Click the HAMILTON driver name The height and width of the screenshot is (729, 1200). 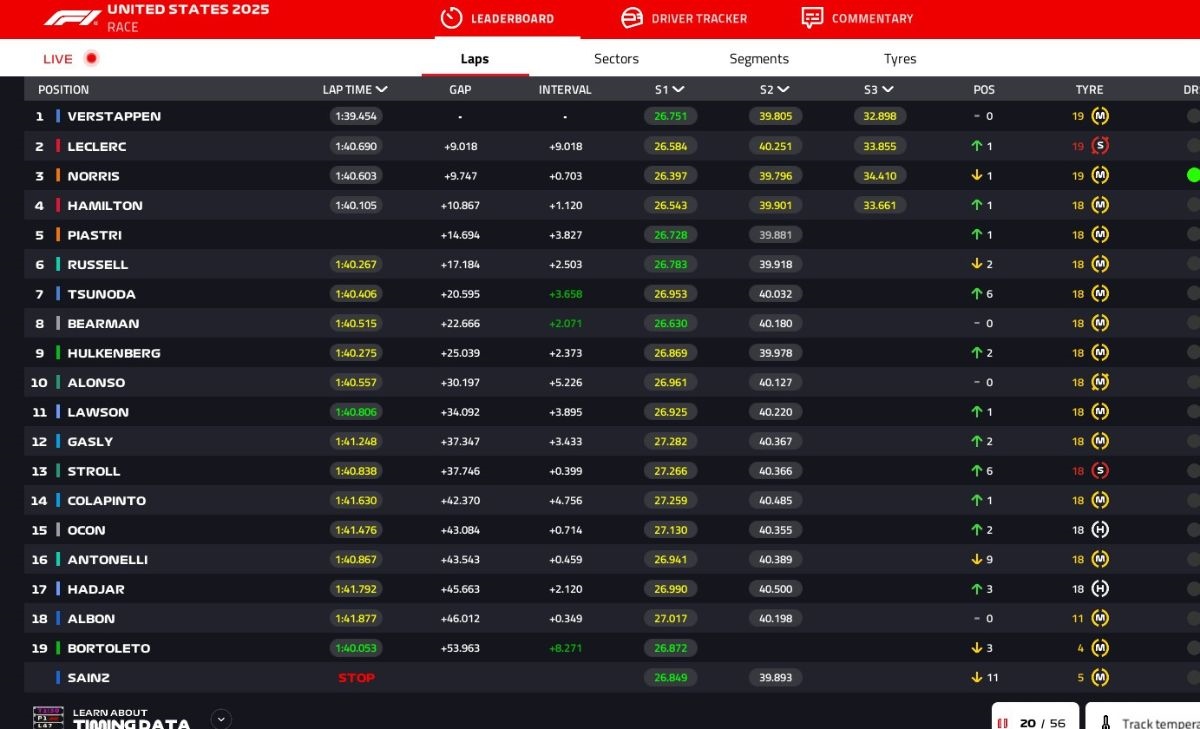click(105, 205)
